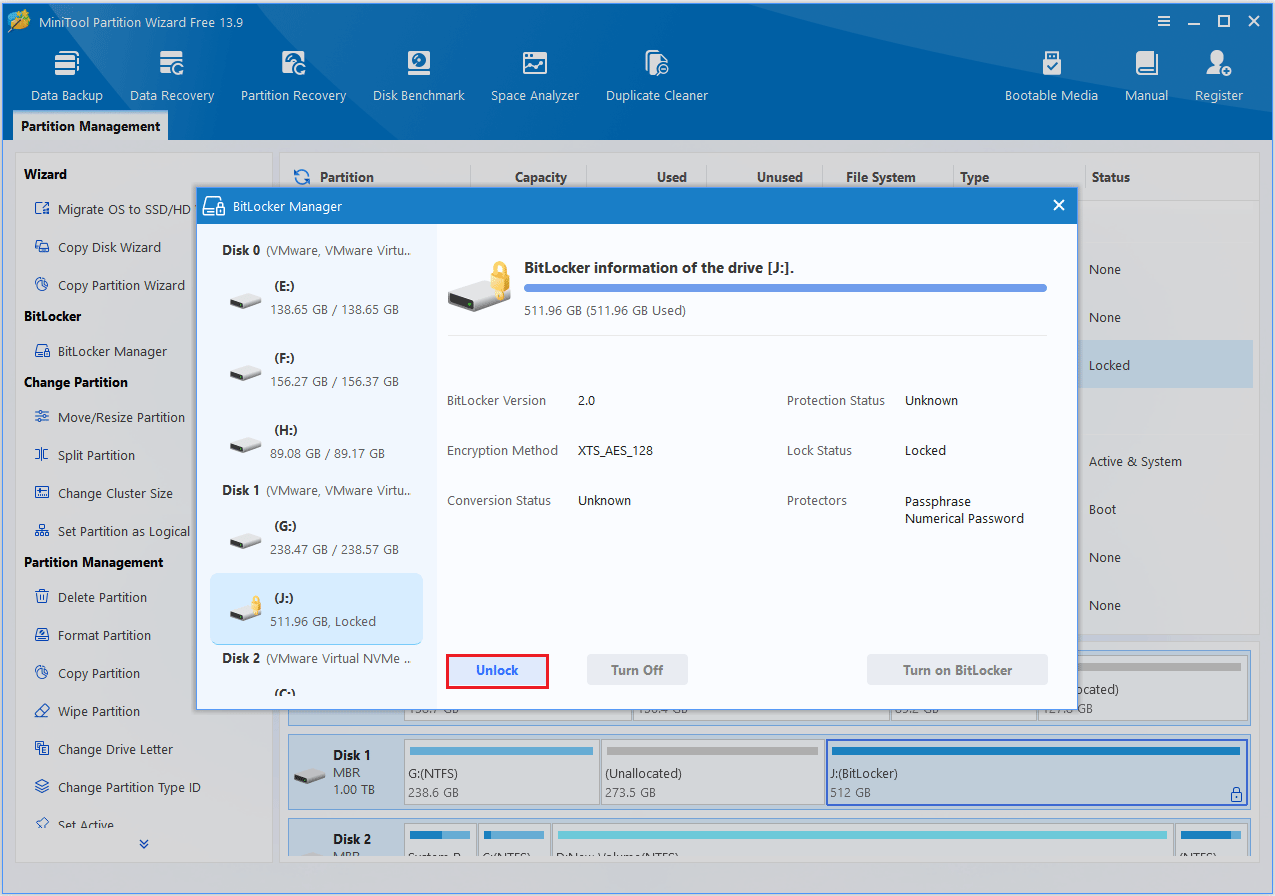Viewport: 1275px width, 896px height.
Task: Start Disk Benchmark from toolbar
Action: [418, 77]
